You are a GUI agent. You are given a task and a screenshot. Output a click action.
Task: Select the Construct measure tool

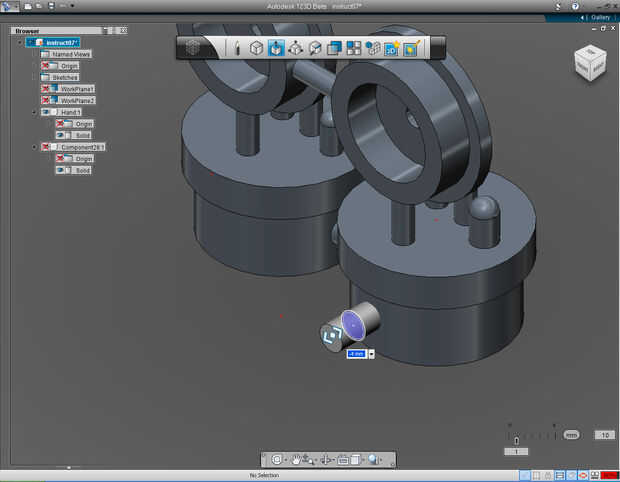315,48
